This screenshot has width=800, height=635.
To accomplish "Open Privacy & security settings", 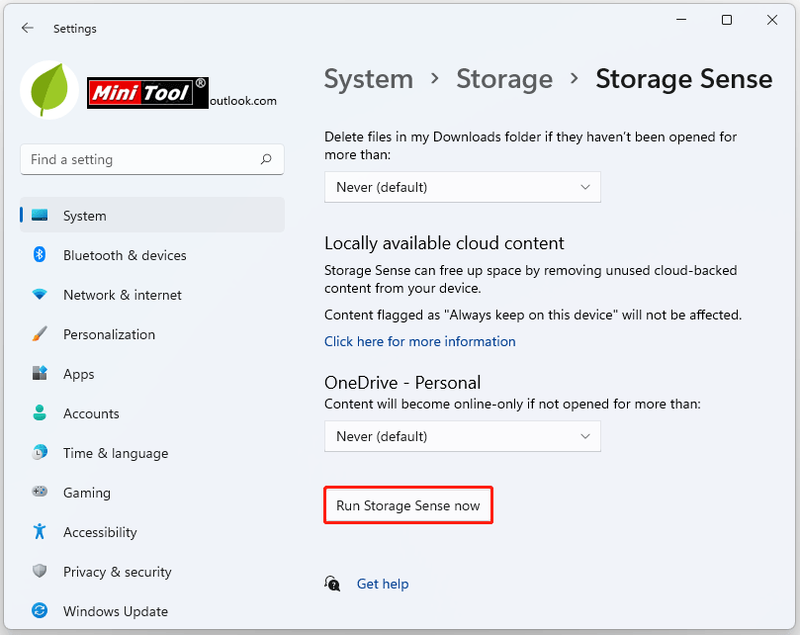I will click(x=152, y=571).
